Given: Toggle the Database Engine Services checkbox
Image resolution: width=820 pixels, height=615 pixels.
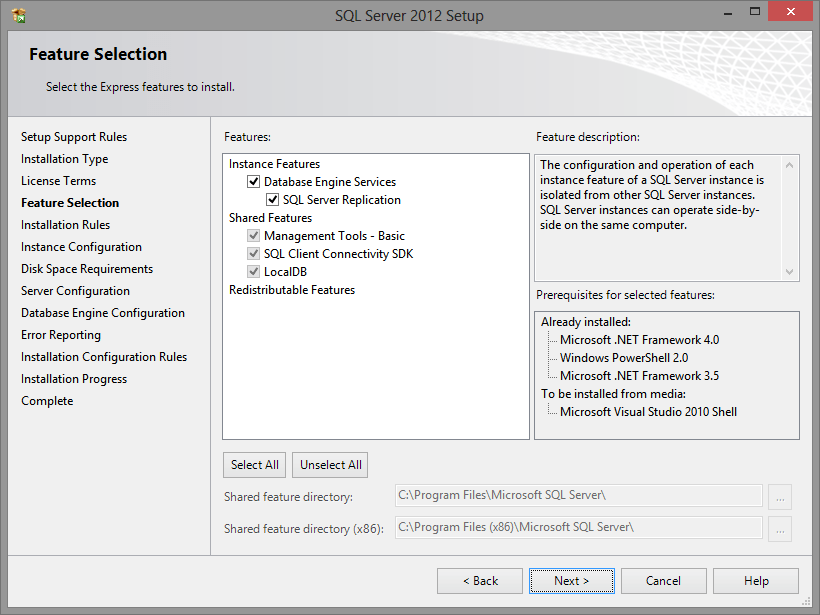Looking at the screenshot, I should click(x=254, y=182).
